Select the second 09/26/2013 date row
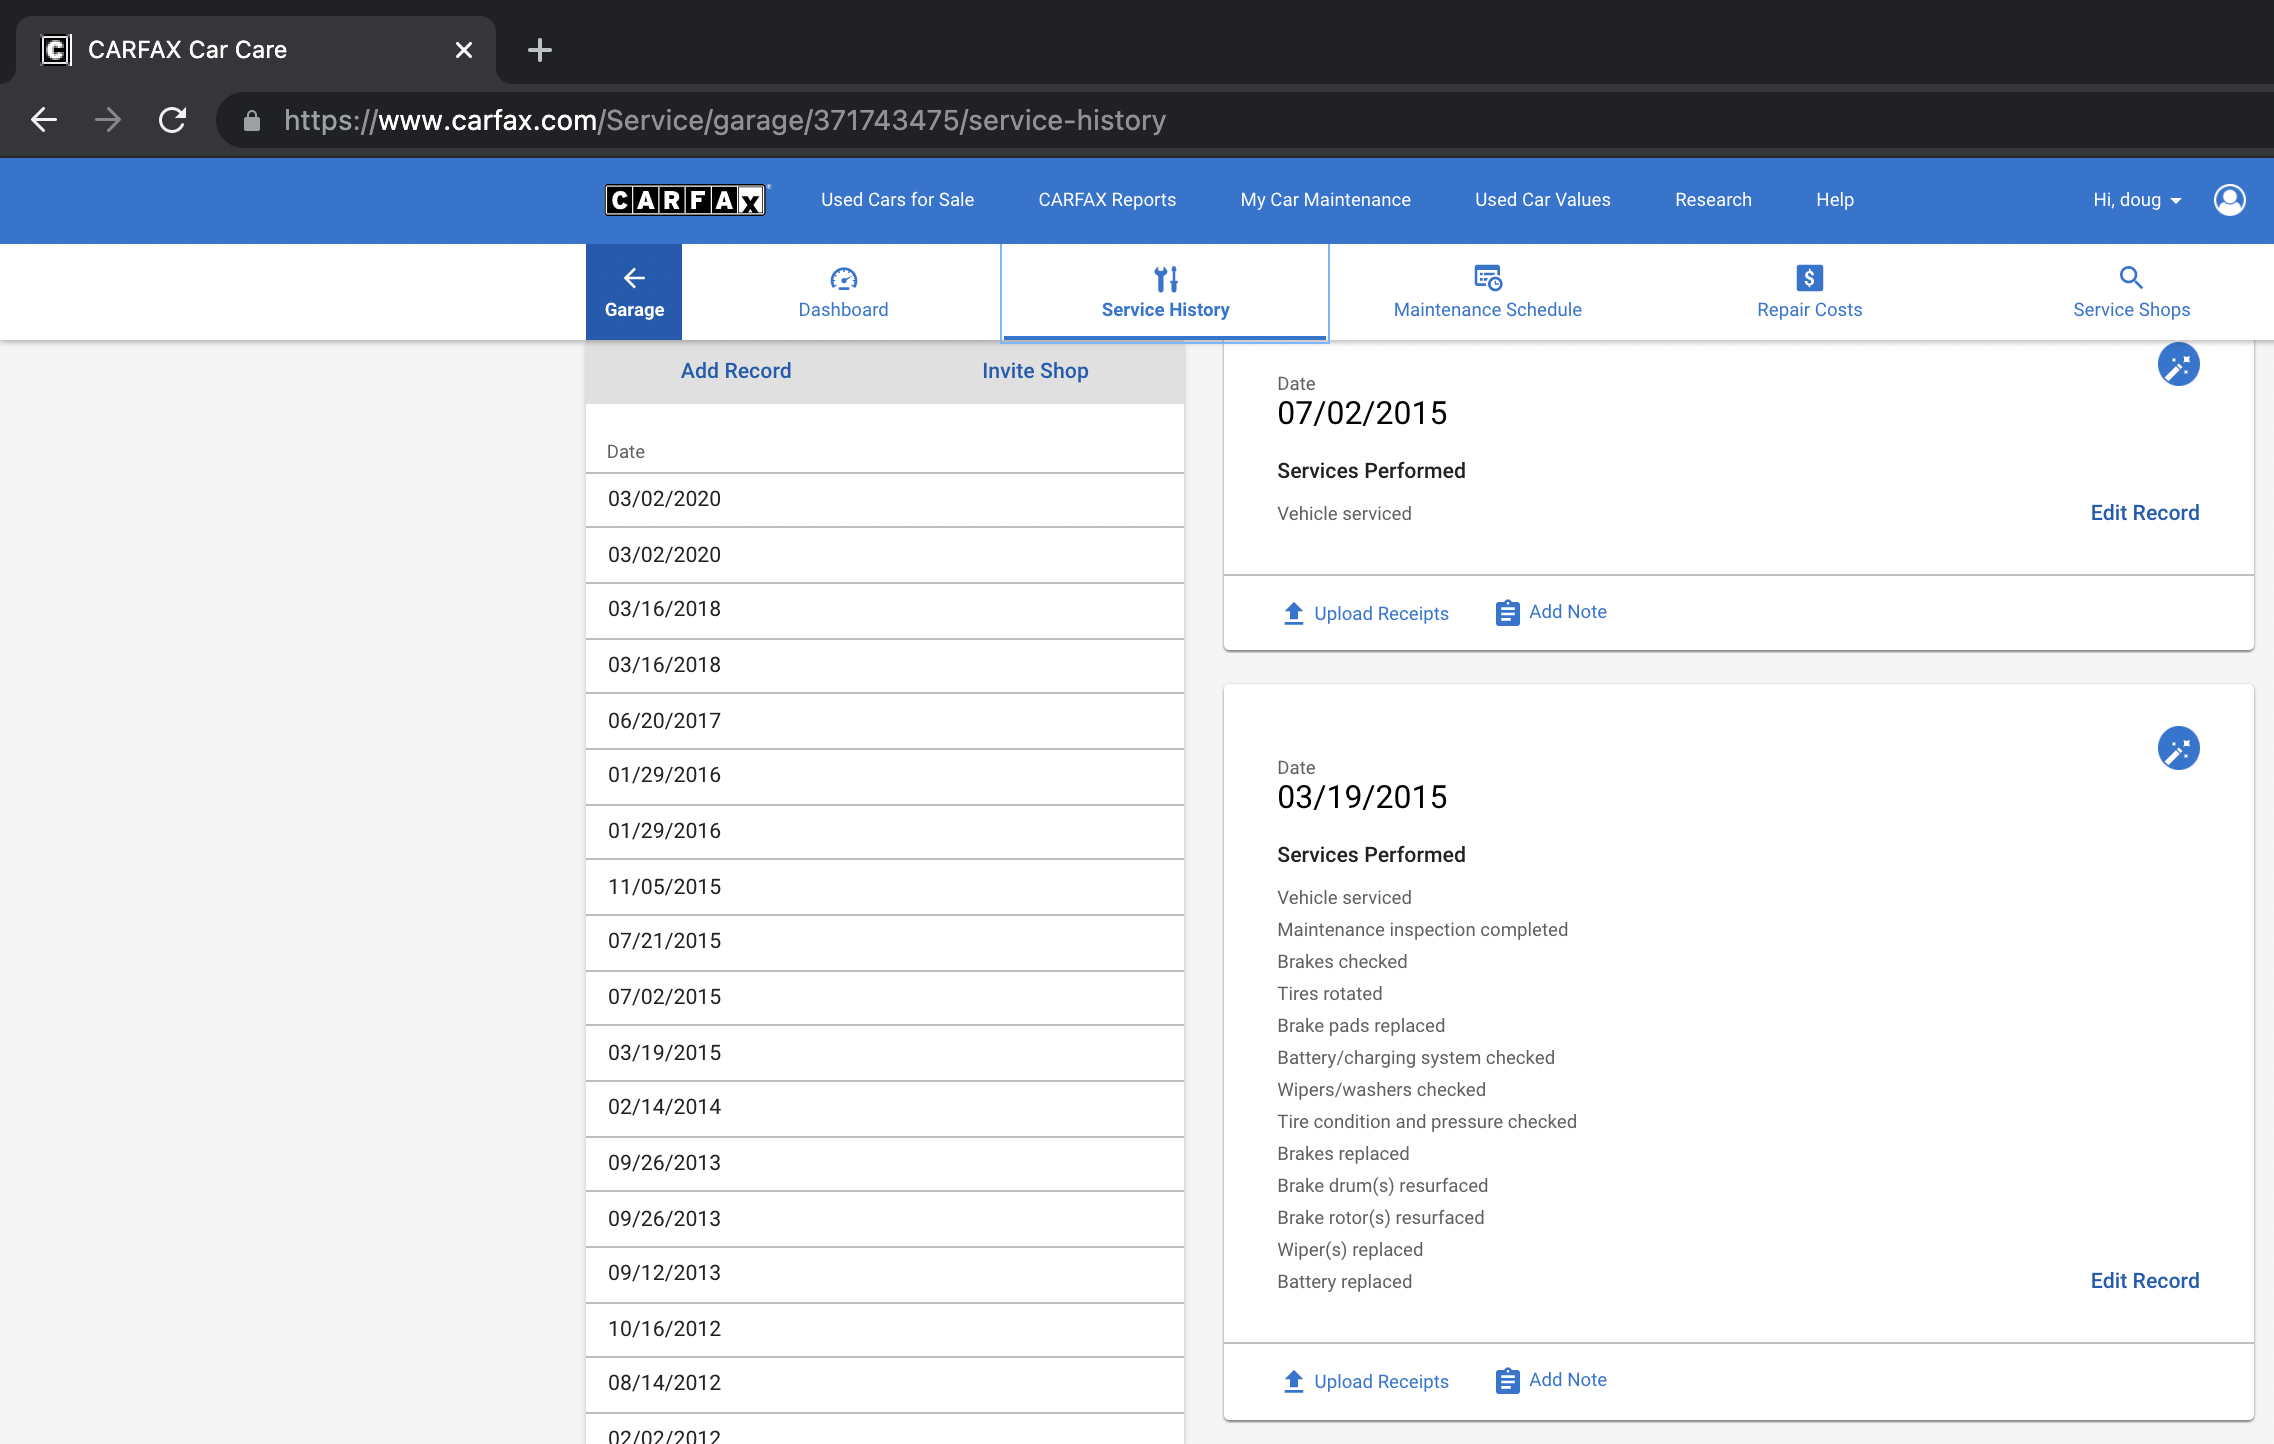The width and height of the screenshot is (2274, 1444). click(885, 1219)
